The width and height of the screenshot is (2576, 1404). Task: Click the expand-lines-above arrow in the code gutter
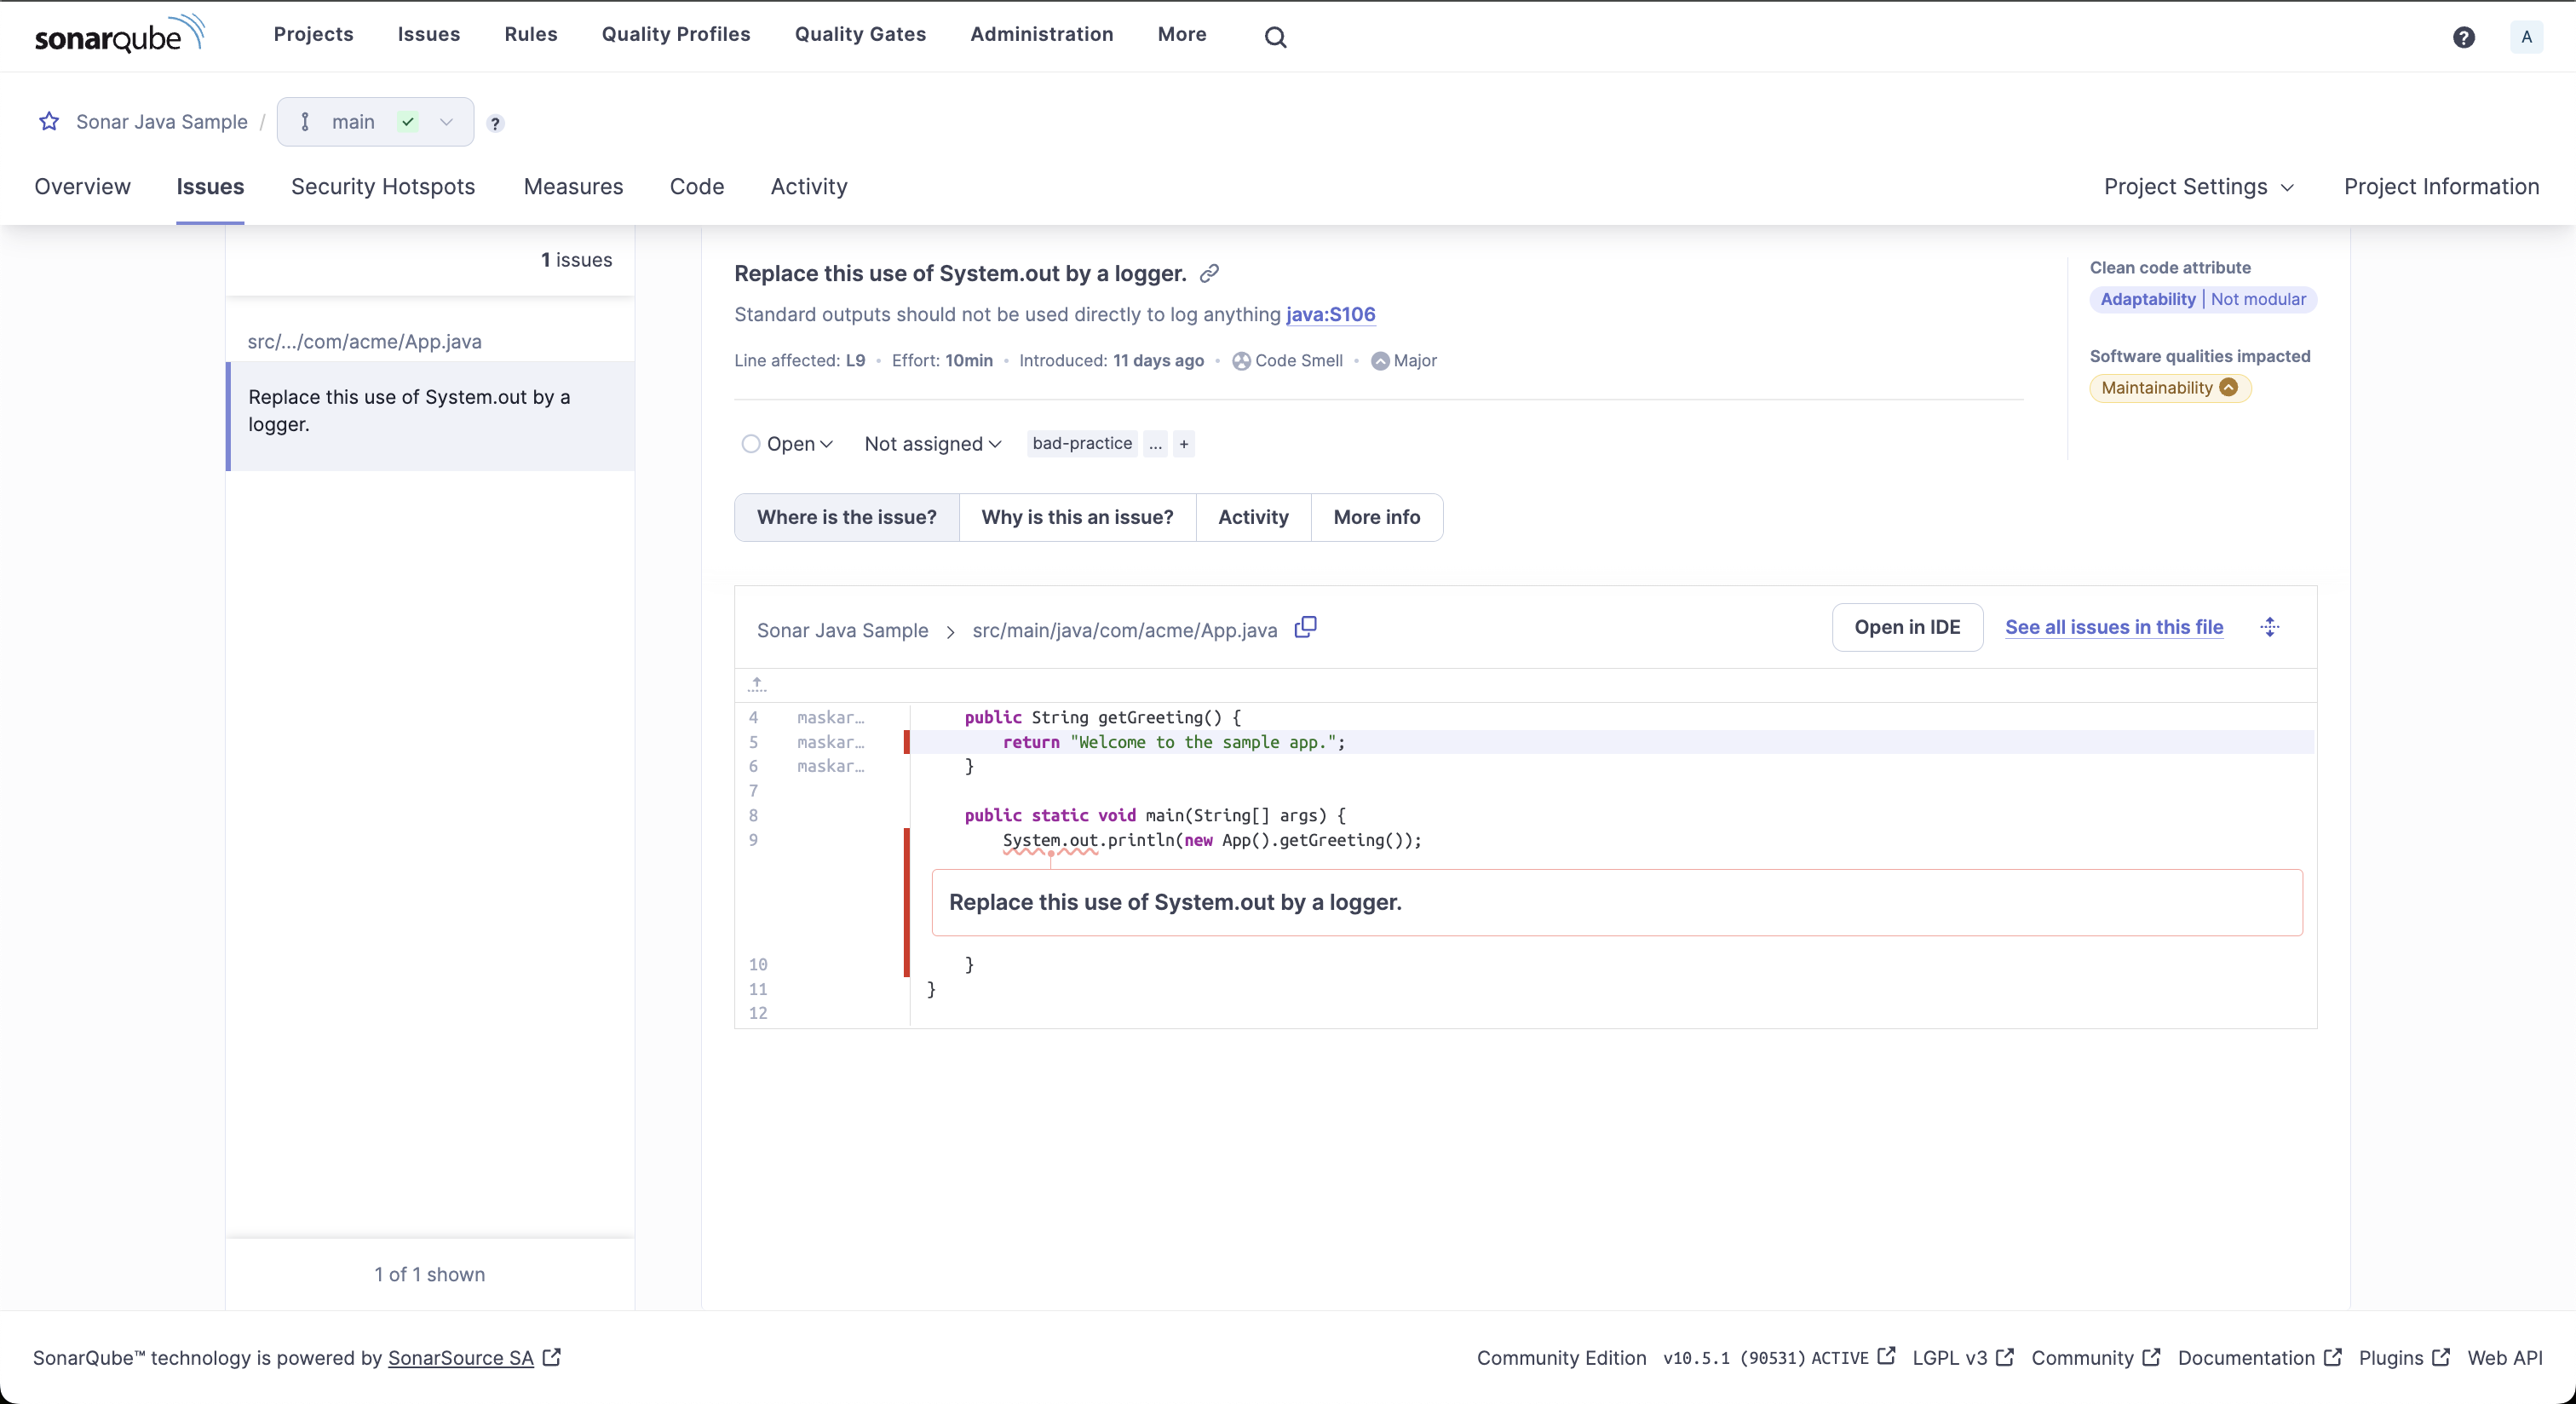click(x=758, y=684)
